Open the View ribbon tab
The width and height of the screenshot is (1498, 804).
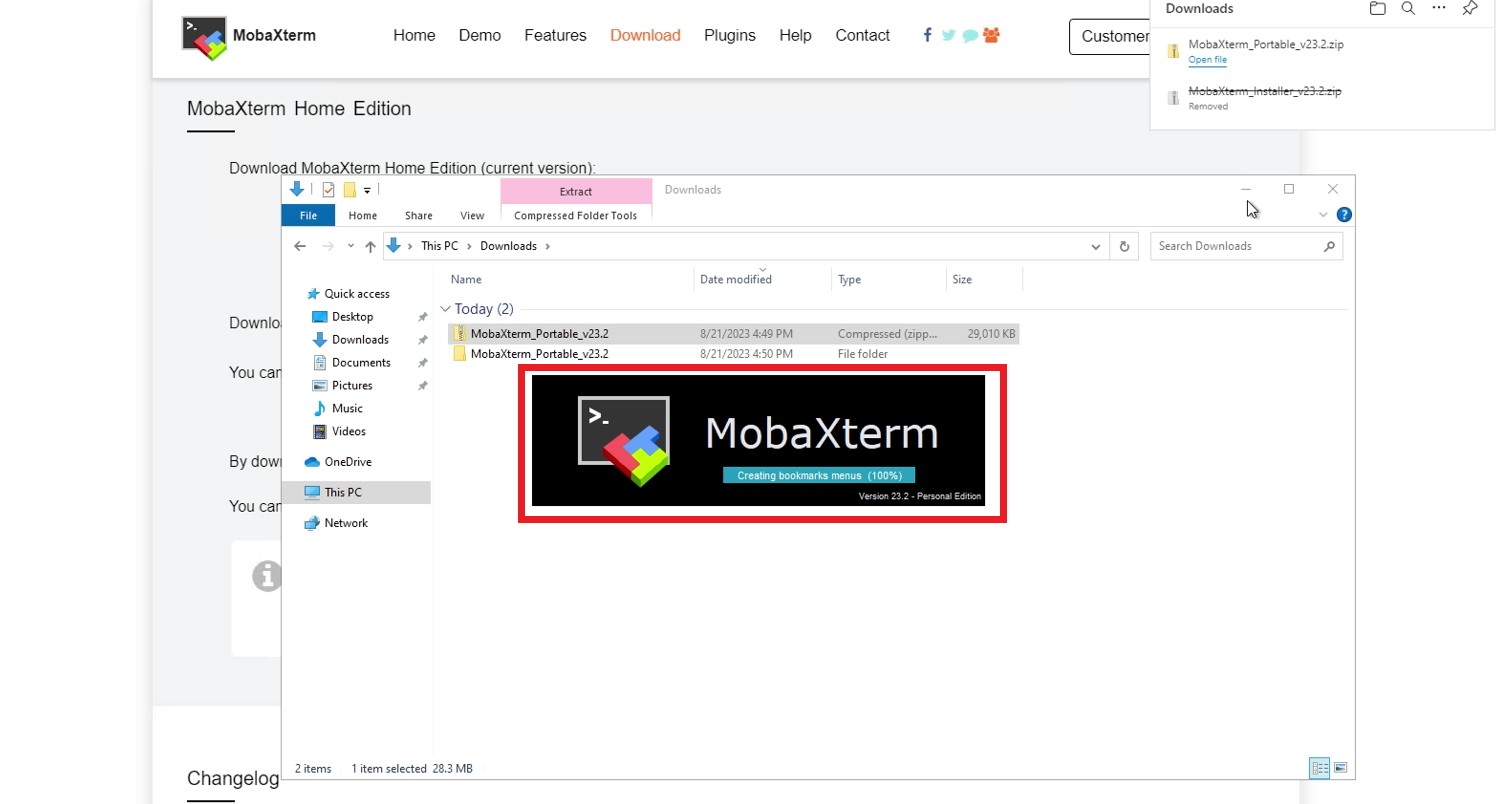pyautogui.click(x=472, y=215)
